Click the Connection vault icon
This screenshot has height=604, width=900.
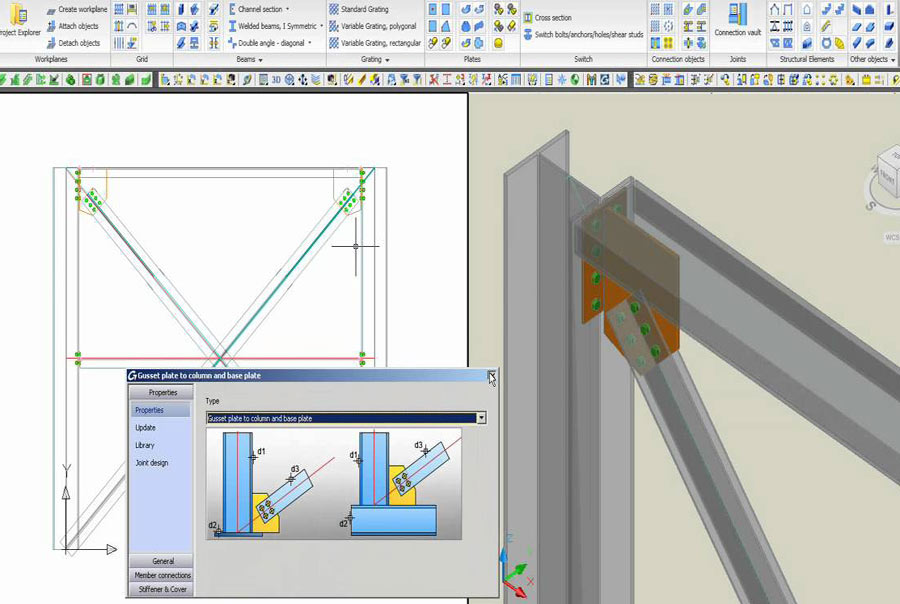pyautogui.click(x=737, y=20)
